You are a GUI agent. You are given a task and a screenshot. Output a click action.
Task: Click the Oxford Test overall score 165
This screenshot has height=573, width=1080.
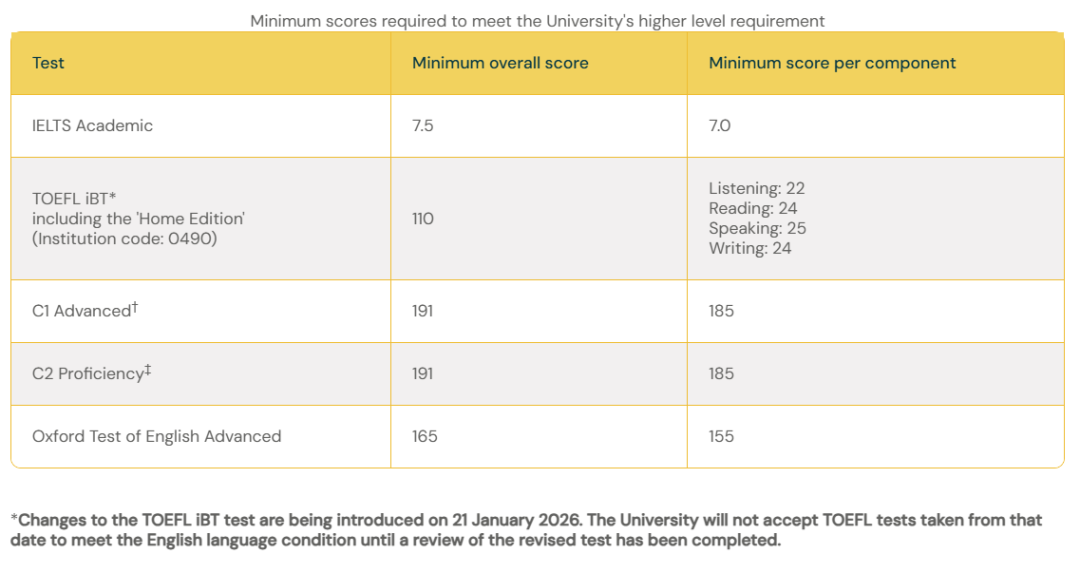tap(424, 437)
